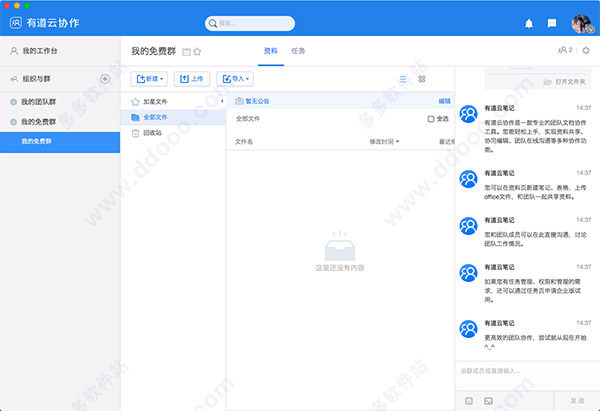The image size is (600, 411).
Task: Click the 全部文件 breadcrumb
Action: [248, 119]
